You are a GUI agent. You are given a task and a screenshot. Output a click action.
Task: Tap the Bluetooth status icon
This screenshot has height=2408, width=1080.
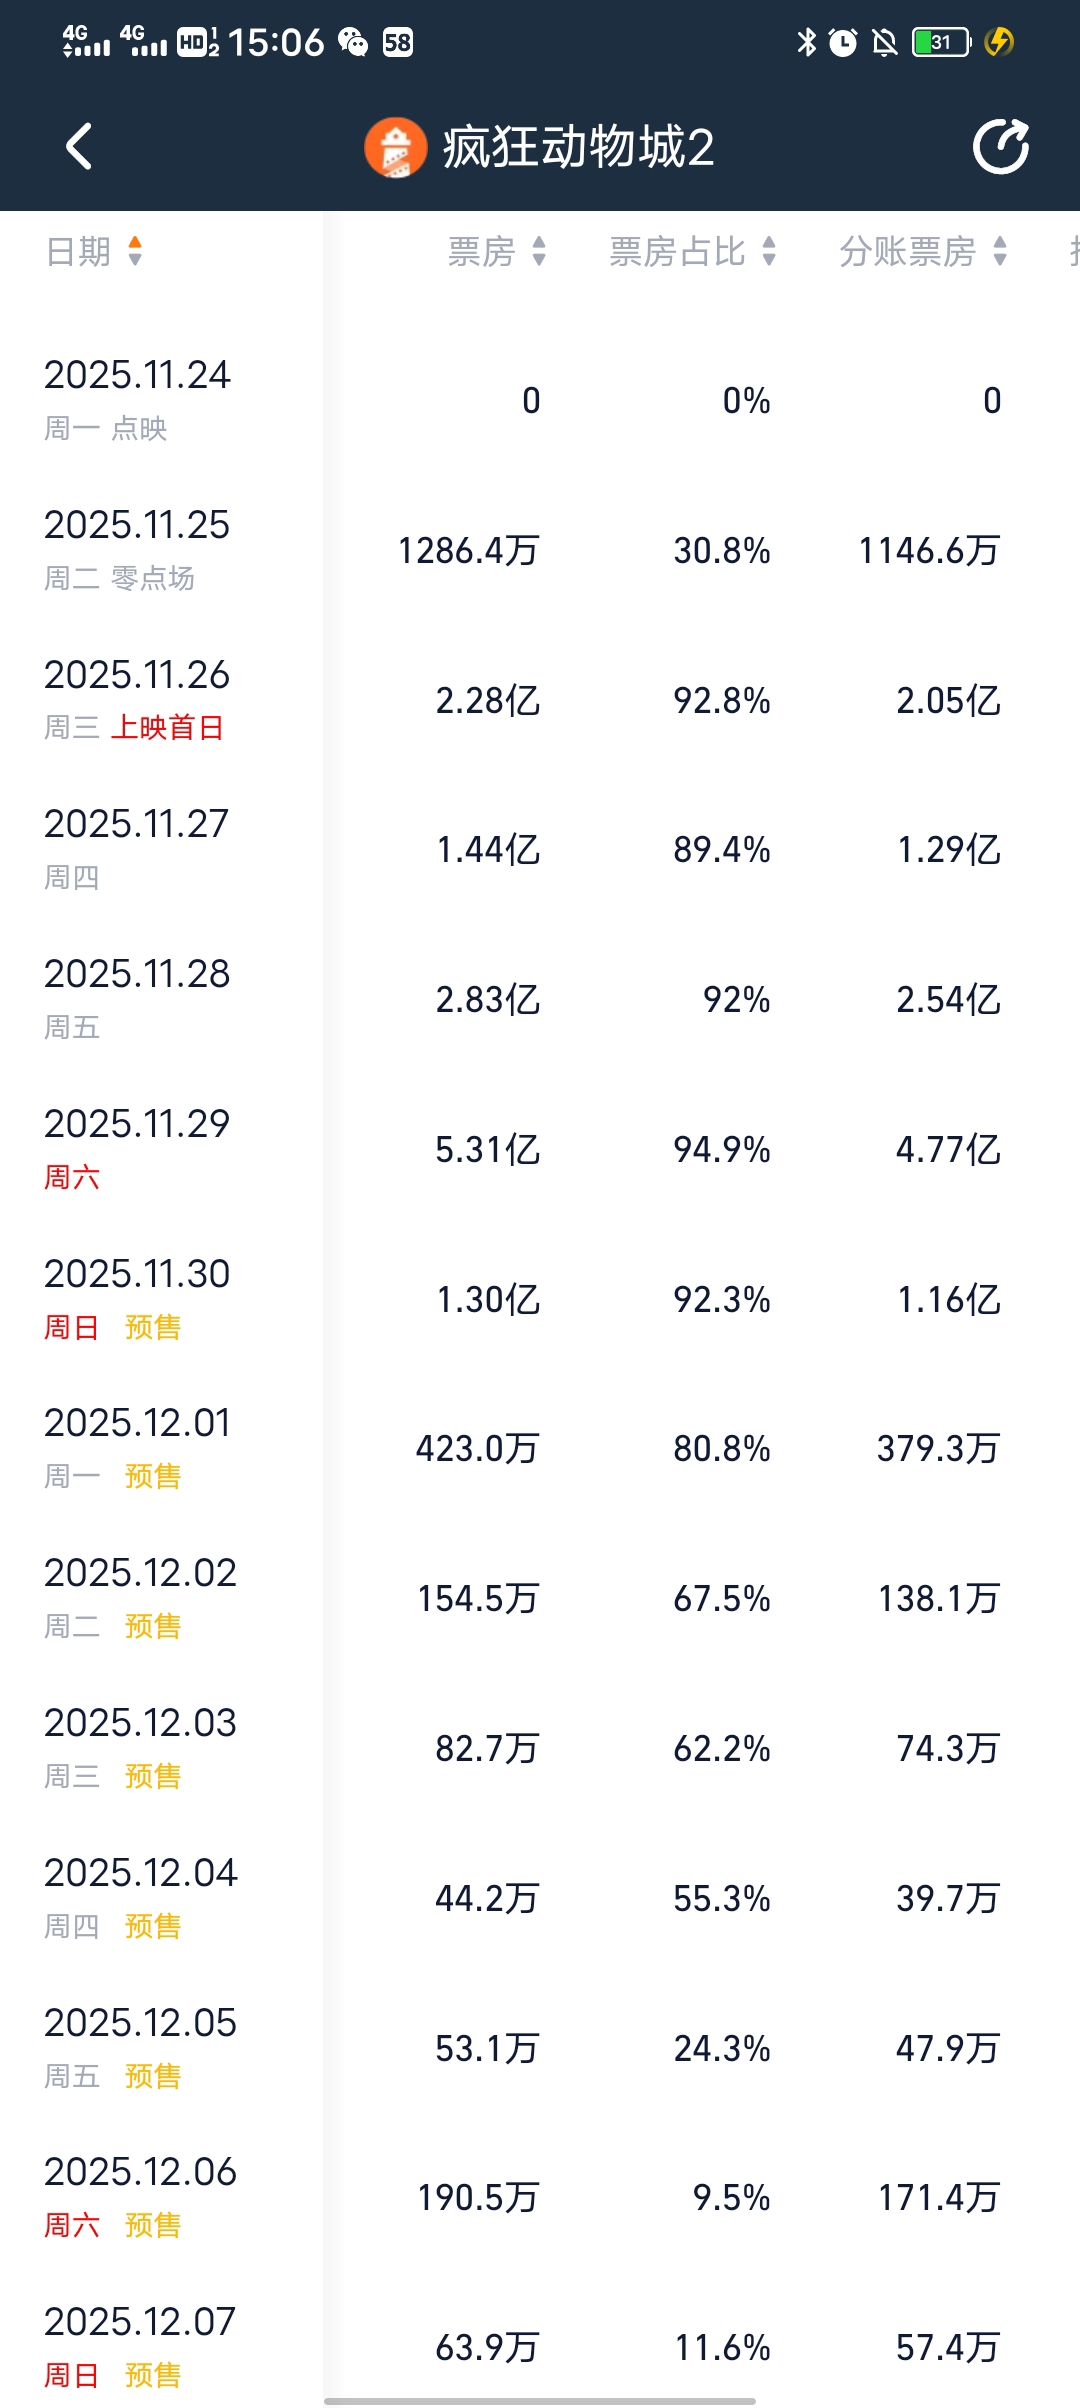click(x=806, y=42)
